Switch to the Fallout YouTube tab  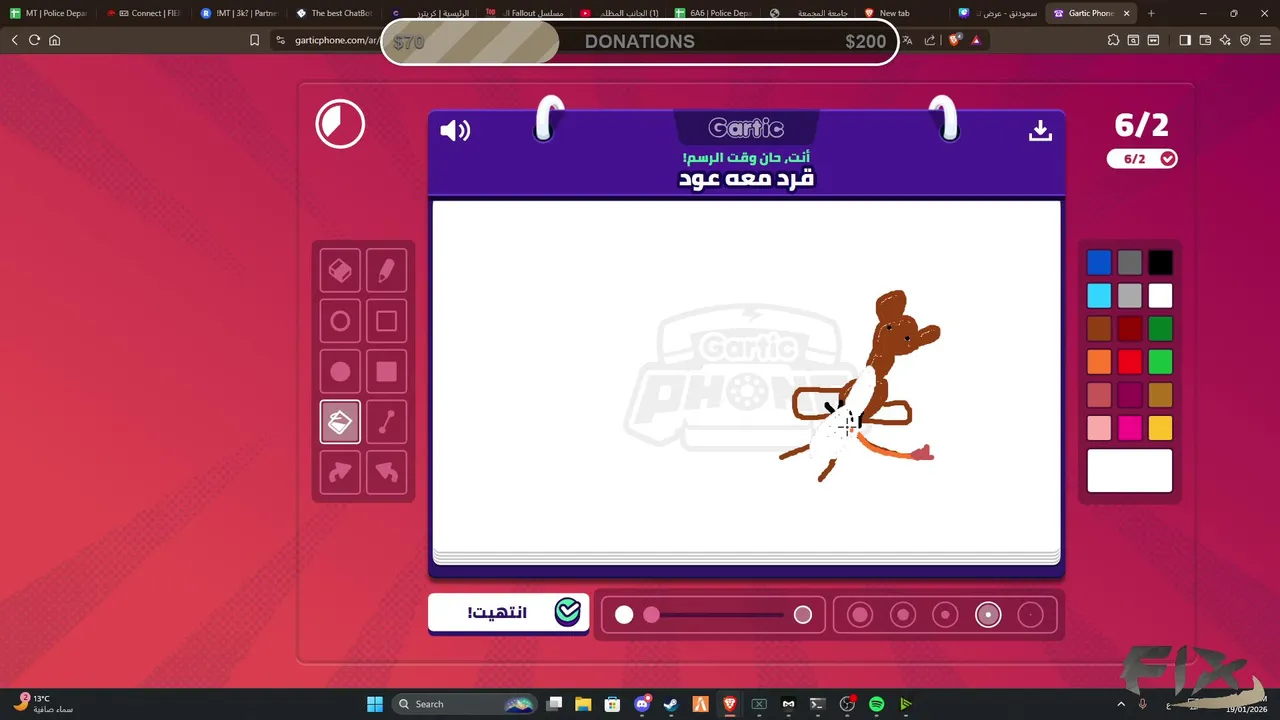(525, 13)
